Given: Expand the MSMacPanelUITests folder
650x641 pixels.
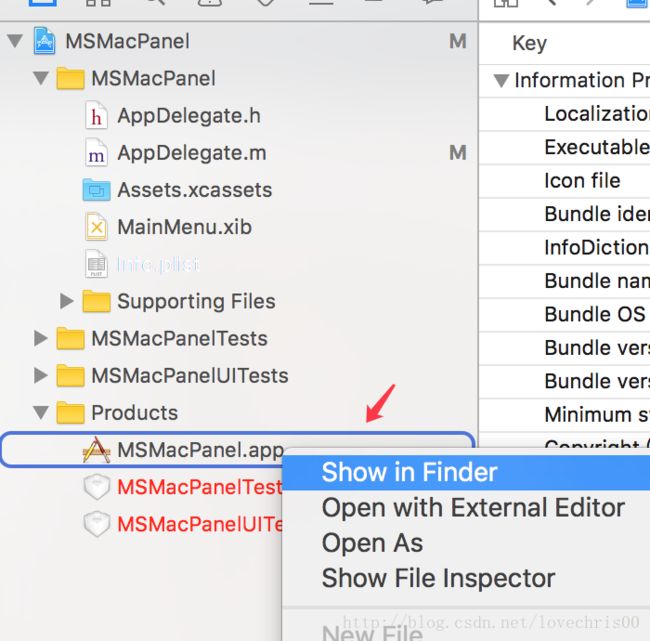Looking at the screenshot, I should click(x=40, y=375).
